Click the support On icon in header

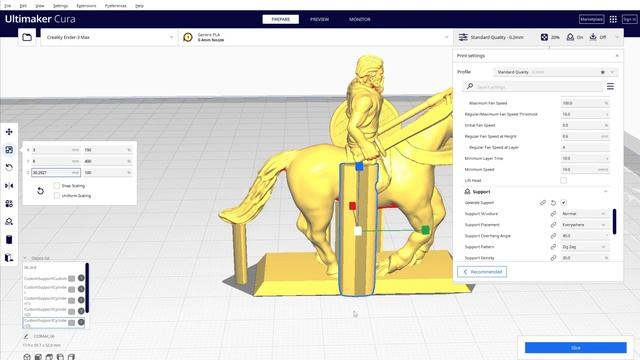[570, 37]
